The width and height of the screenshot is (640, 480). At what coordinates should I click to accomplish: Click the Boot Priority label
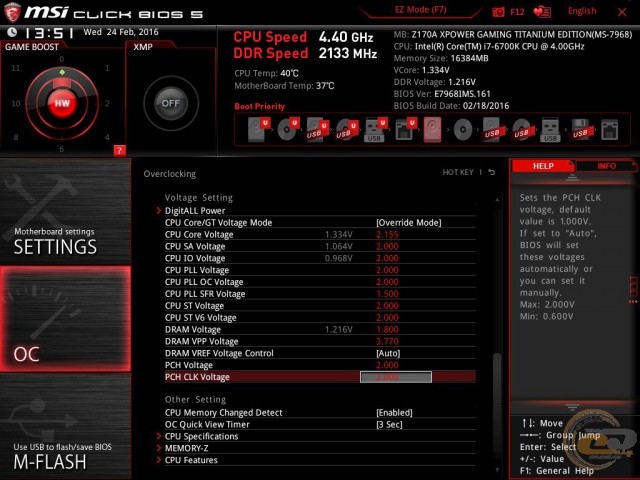[x=259, y=106]
